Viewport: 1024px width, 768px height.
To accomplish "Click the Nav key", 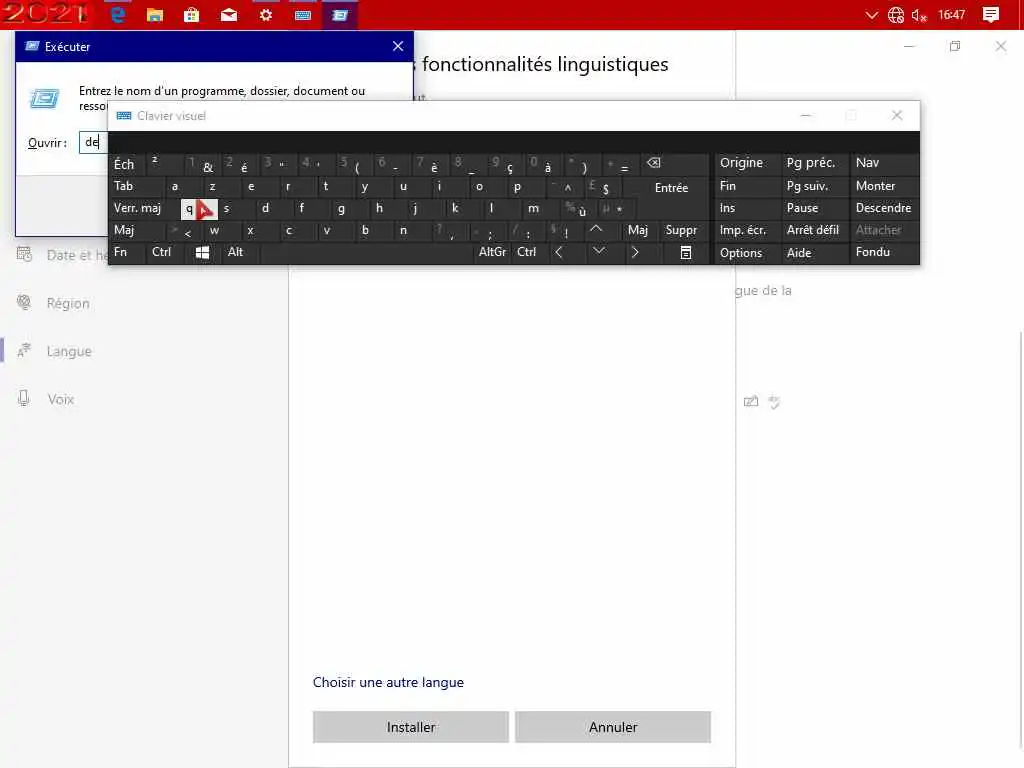I will (x=867, y=163).
